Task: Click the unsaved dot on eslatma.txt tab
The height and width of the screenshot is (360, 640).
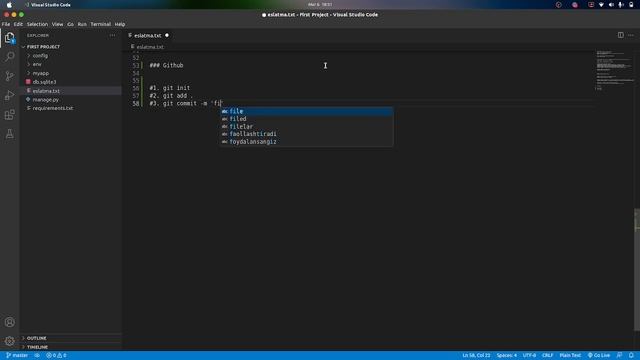Action: click(x=167, y=36)
